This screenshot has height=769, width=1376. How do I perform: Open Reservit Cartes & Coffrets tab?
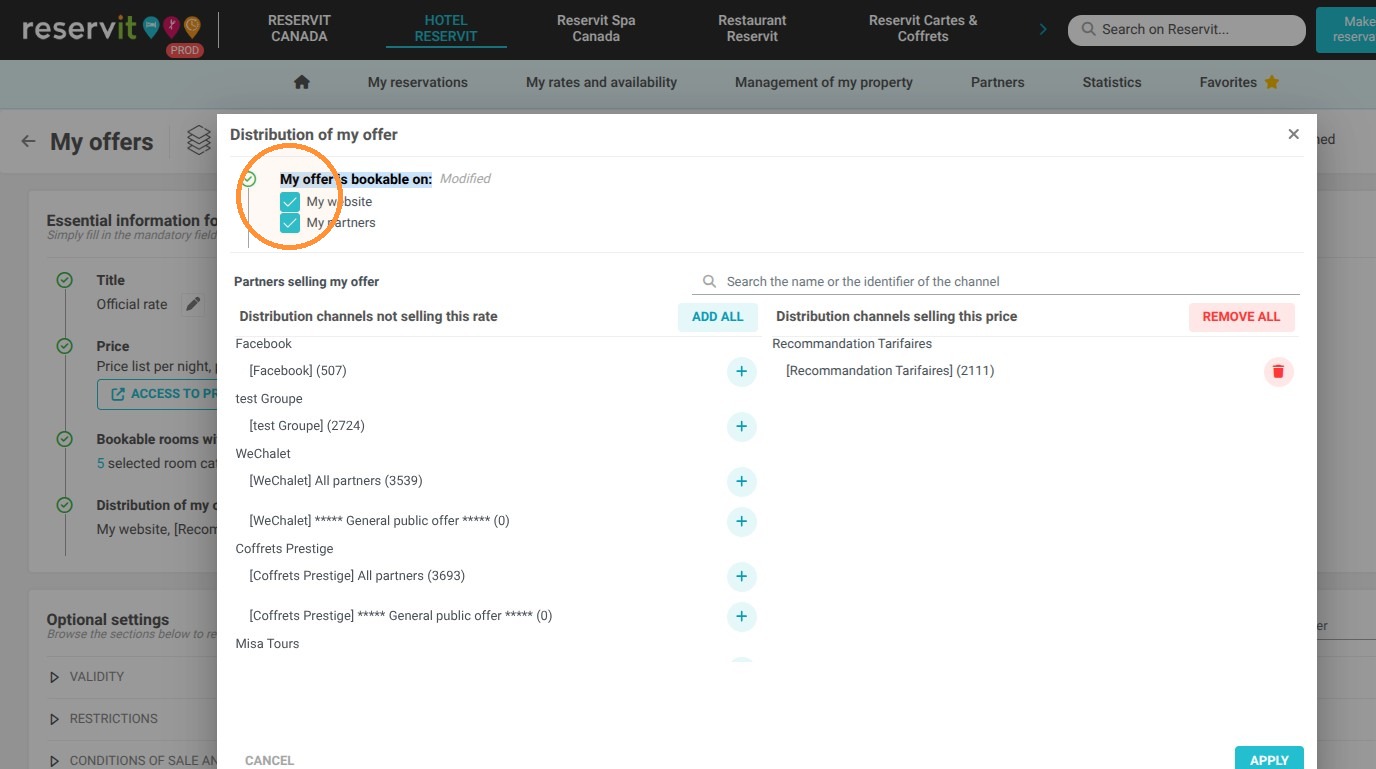coord(923,28)
